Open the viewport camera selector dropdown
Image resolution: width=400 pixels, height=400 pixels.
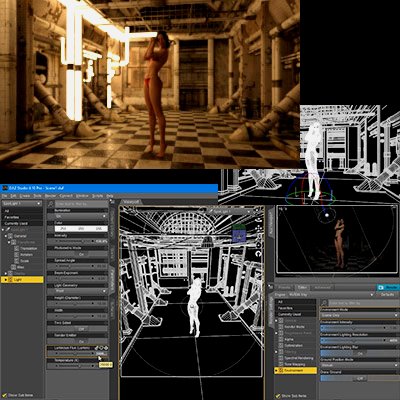pyautogui.click(x=230, y=211)
